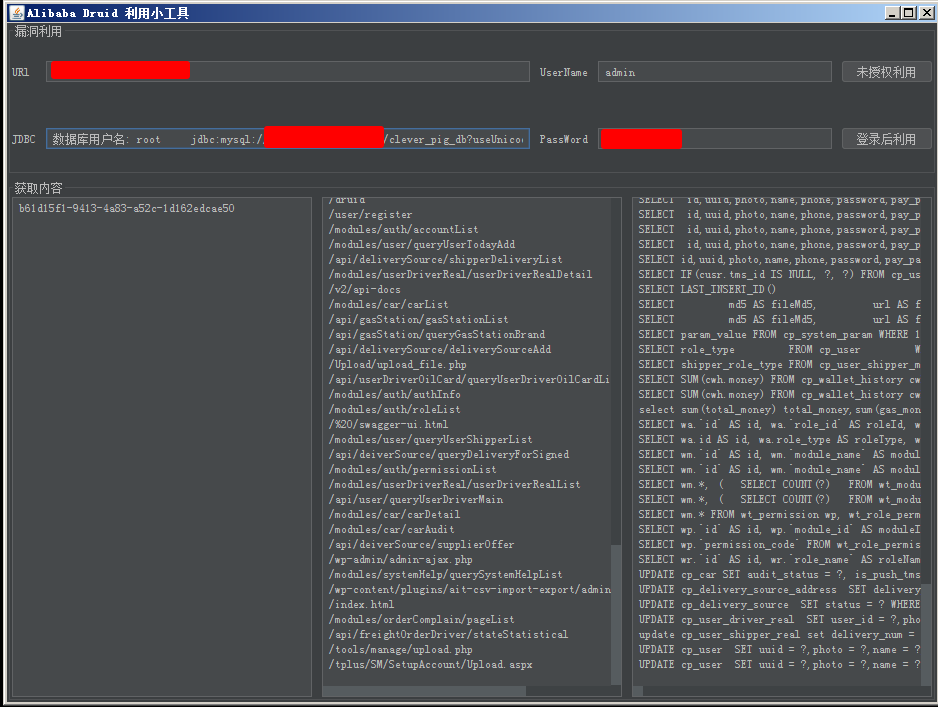
Task: Select /modules/auth/permissionList path
Action: pyautogui.click(x=412, y=469)
